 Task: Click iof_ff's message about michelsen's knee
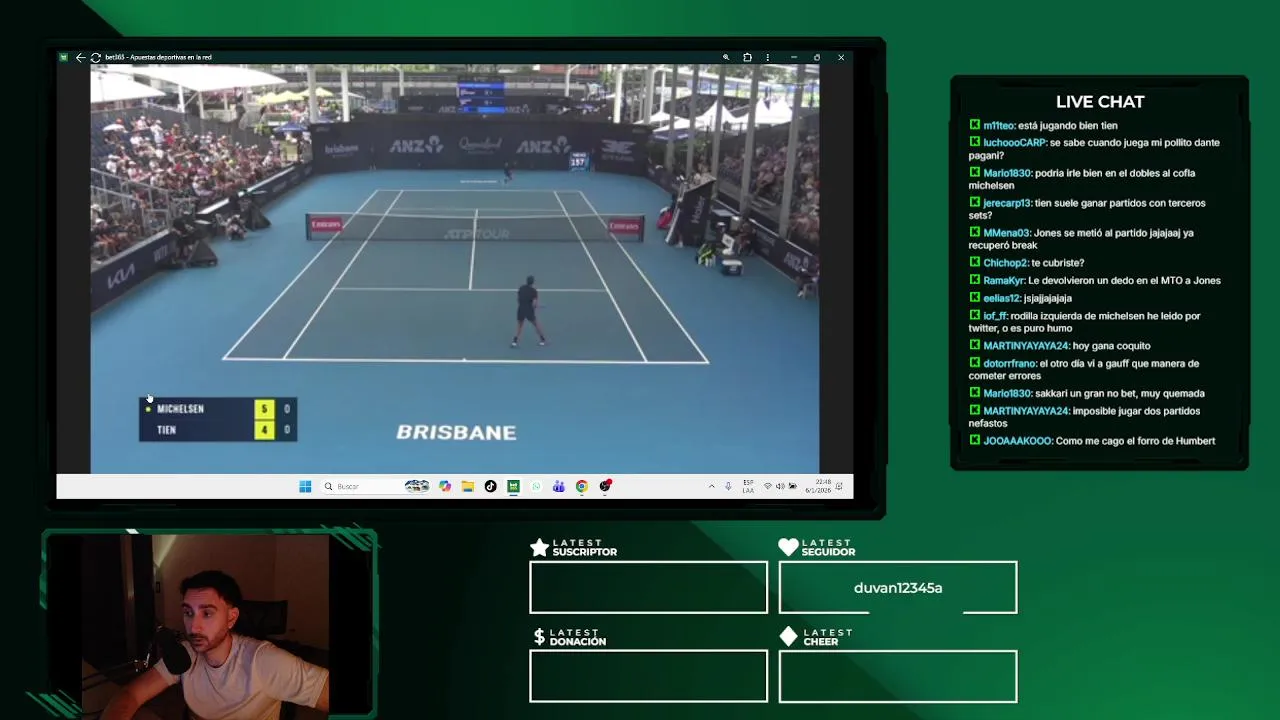coord(1084,322)
